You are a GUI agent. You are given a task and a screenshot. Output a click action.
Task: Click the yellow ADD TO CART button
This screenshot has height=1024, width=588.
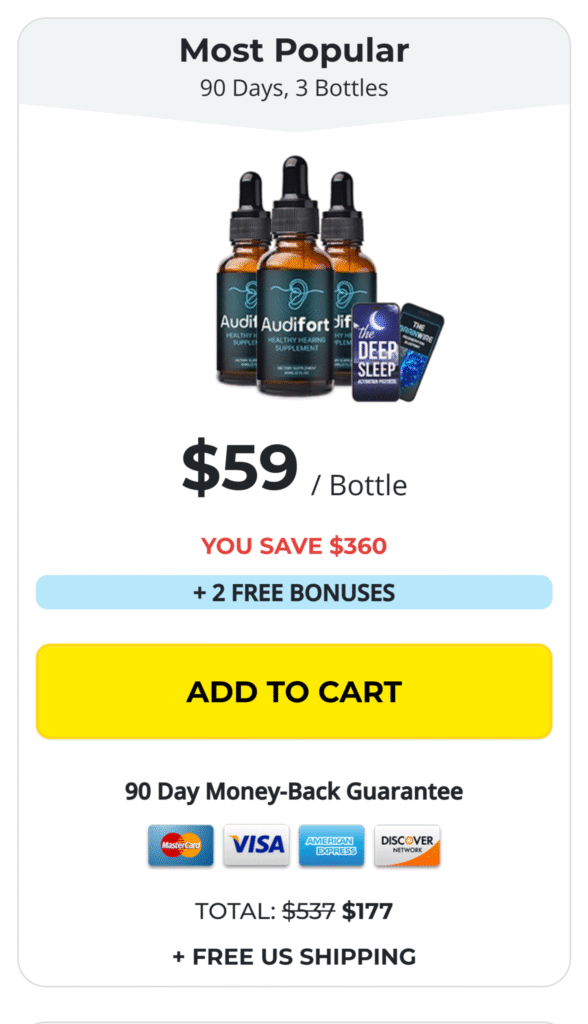click(x=294, y=692)
